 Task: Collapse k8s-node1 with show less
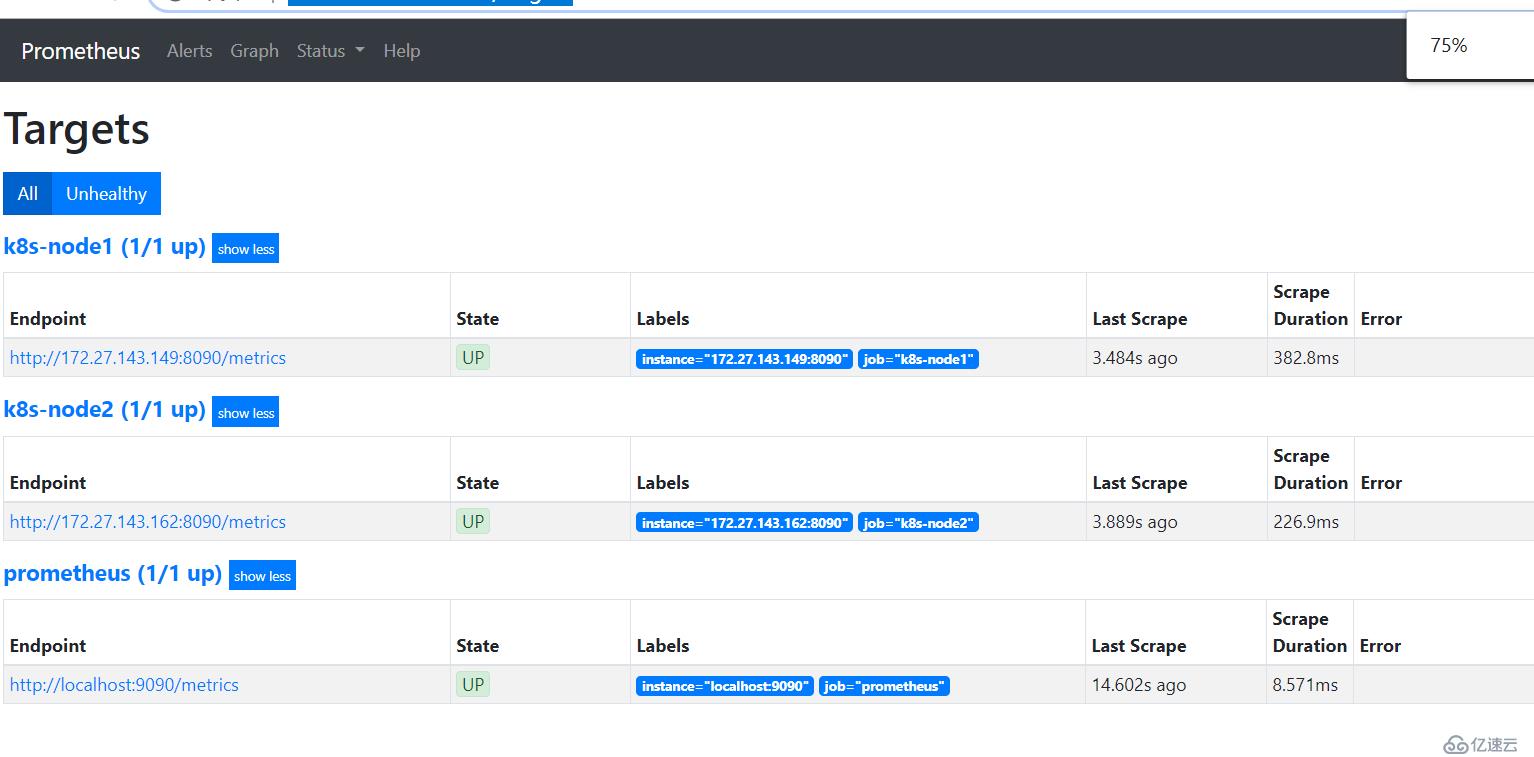(245, 249)
